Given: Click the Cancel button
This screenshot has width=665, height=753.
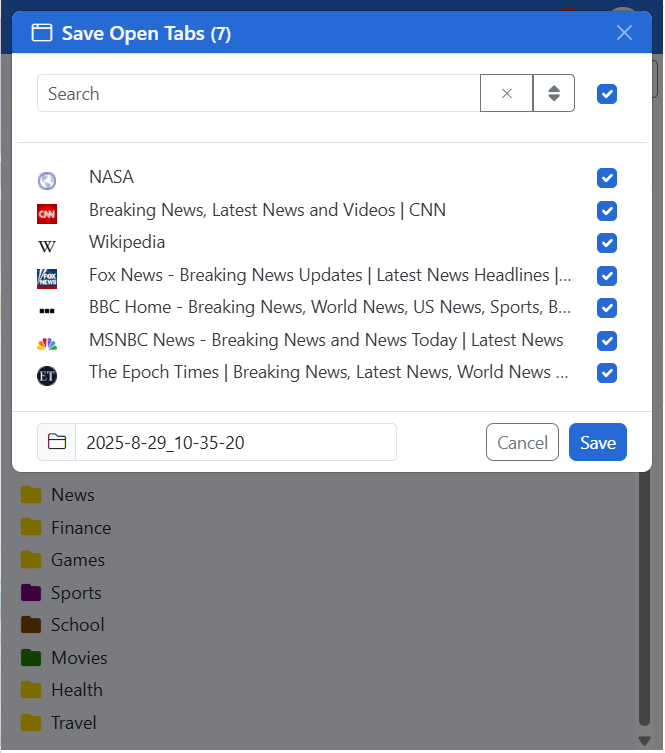Looking at the screenshot, I should coord(522,442).
